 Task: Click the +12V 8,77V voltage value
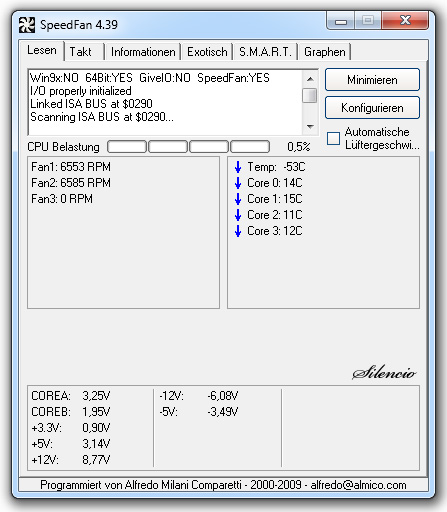tap(96, 460)
